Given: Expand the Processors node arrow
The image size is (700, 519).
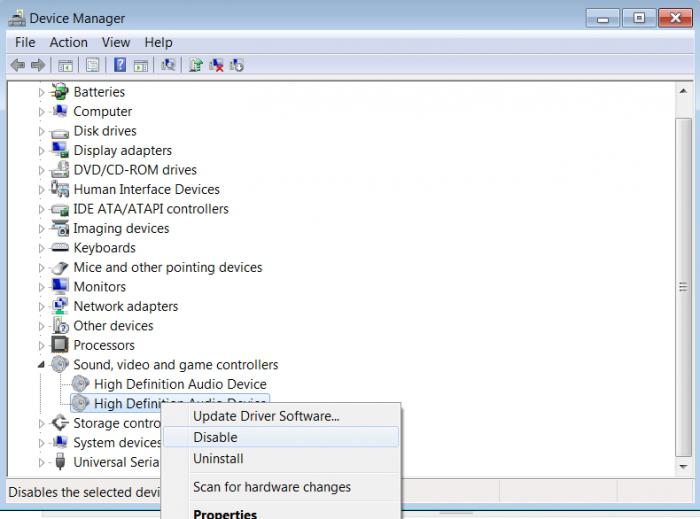Looking at the screenshot, I should (x=41, y=345).
